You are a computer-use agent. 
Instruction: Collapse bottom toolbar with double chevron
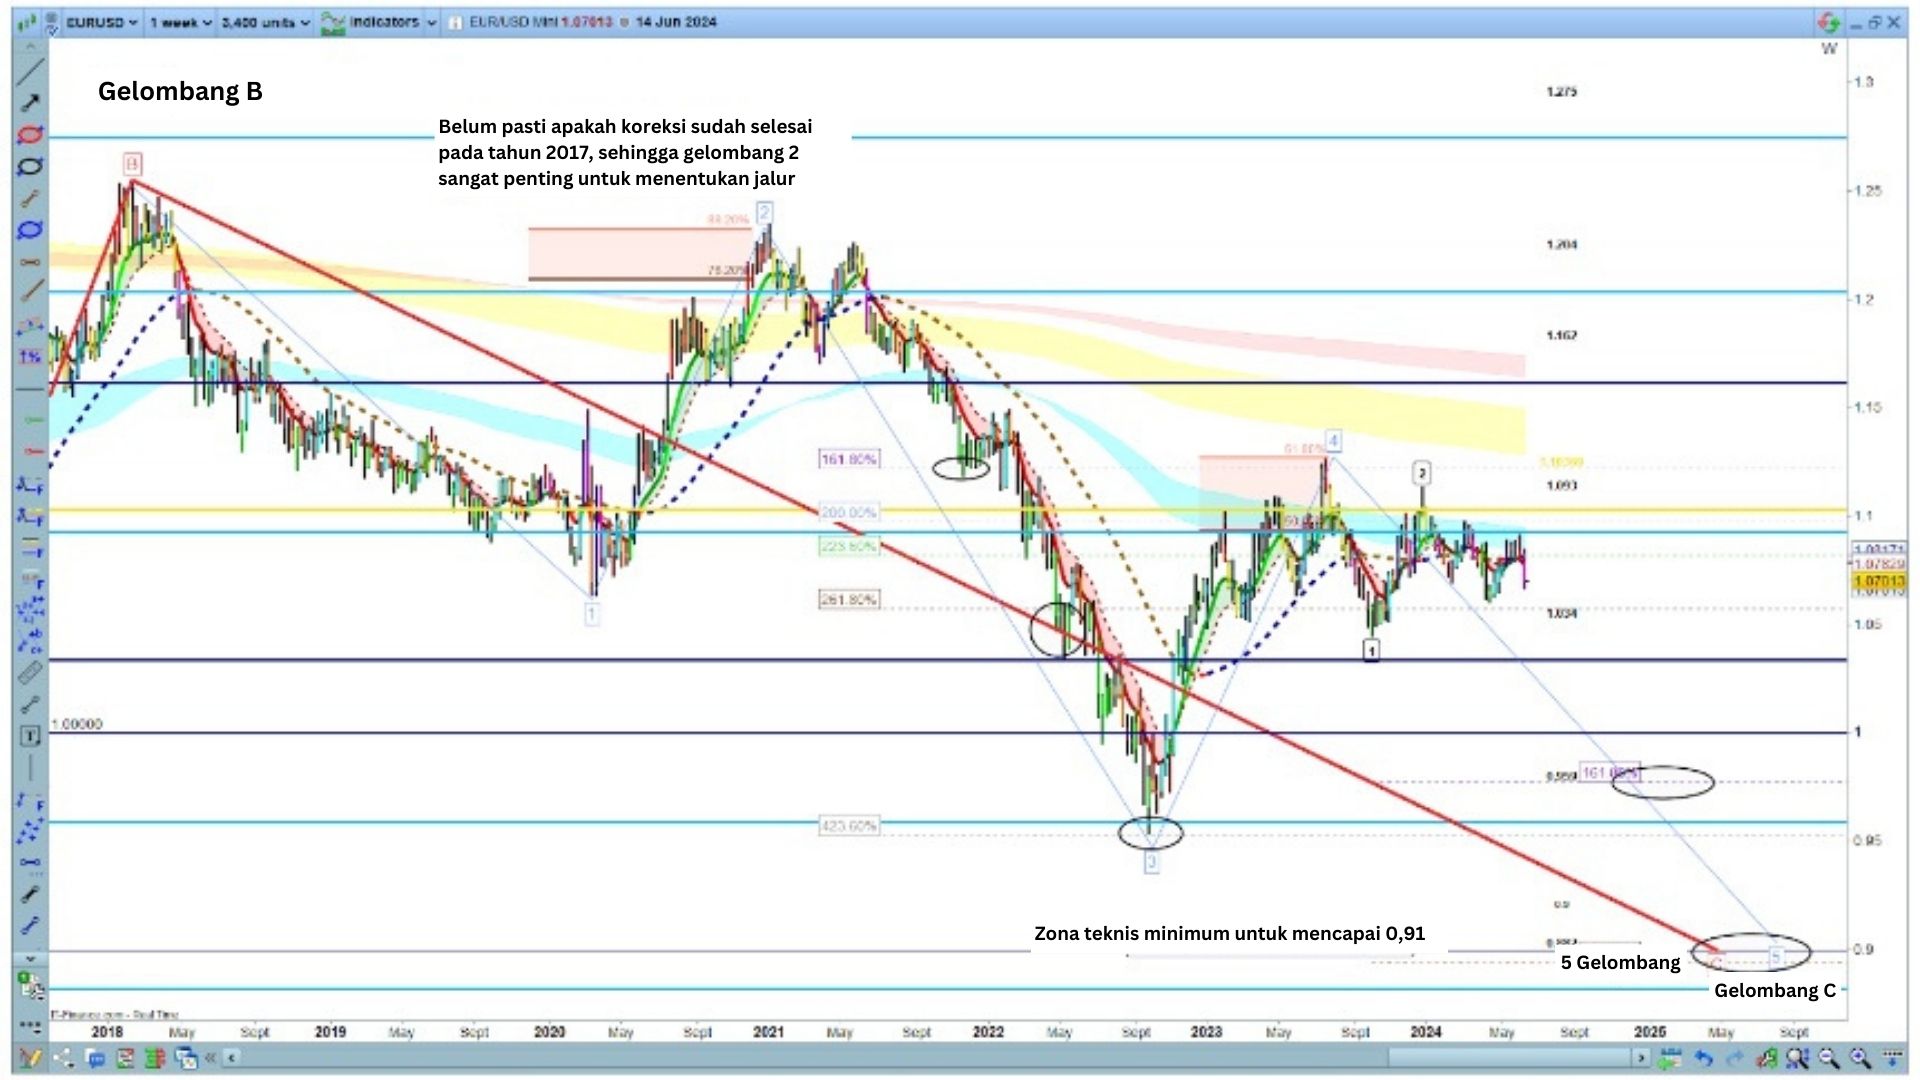click(211, 1058)
